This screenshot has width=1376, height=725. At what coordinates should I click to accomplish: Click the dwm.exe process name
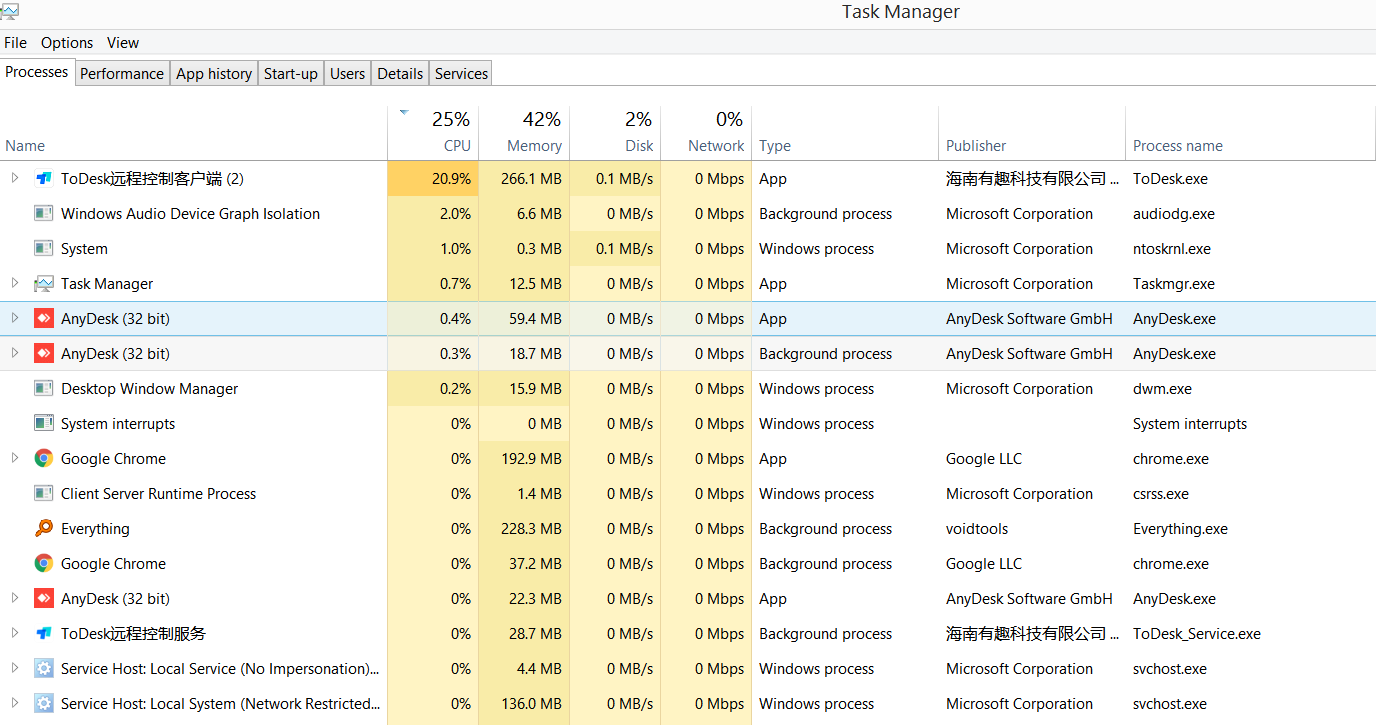(1162, 389)
